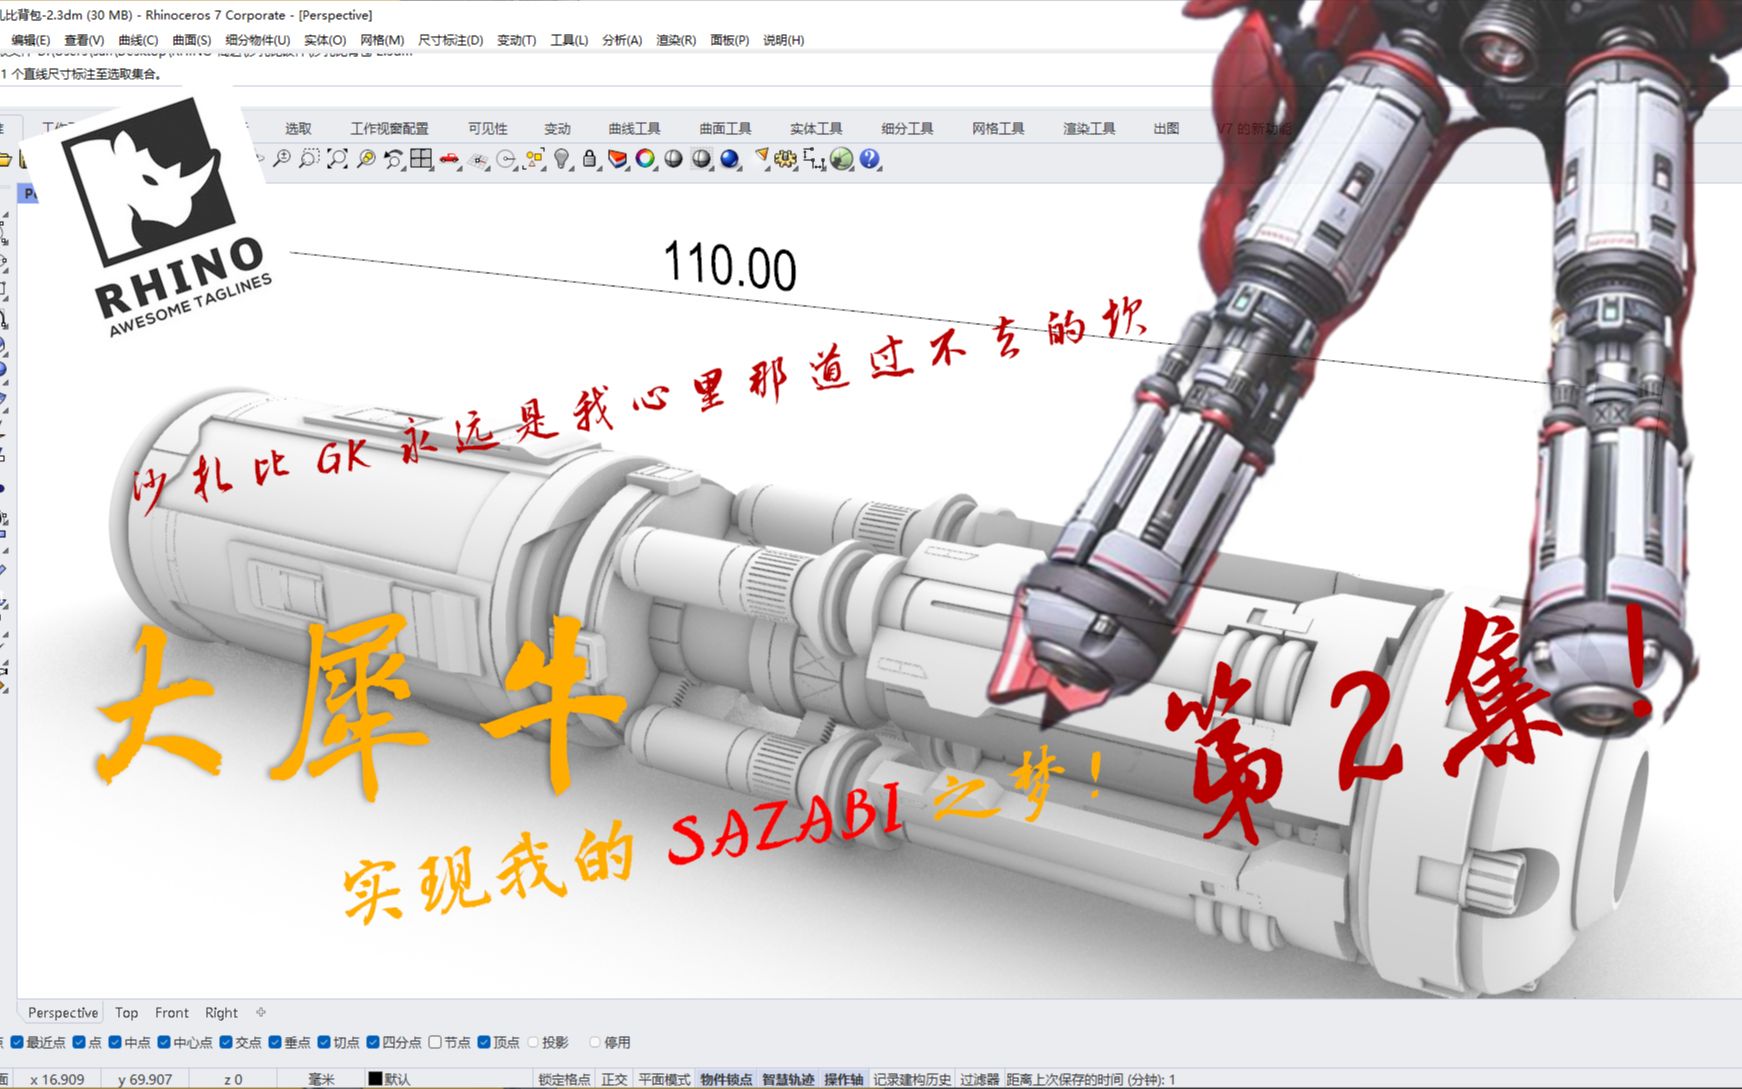The width and height of the screenshot is (1742, 1089).
Task: Click the Undo View Change icon
Action: click(393, 158)
